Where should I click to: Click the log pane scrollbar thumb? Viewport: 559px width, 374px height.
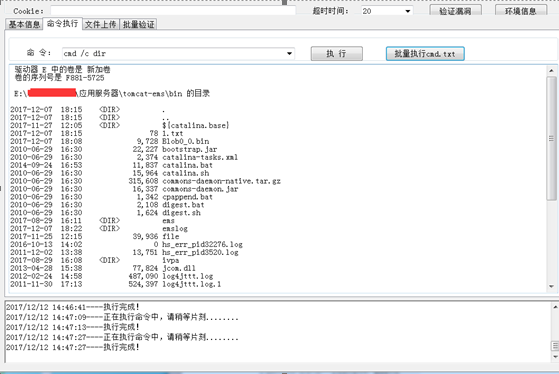coord(555,346)
